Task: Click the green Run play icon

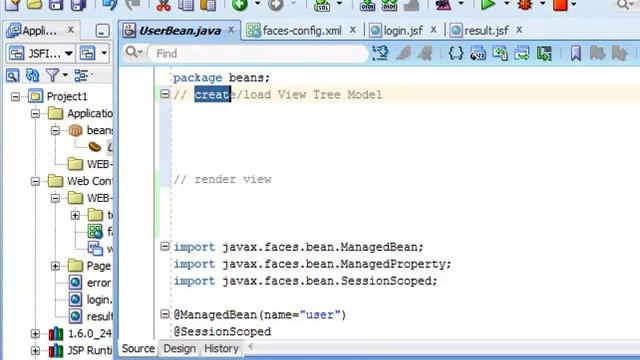Action: (487, 4)
